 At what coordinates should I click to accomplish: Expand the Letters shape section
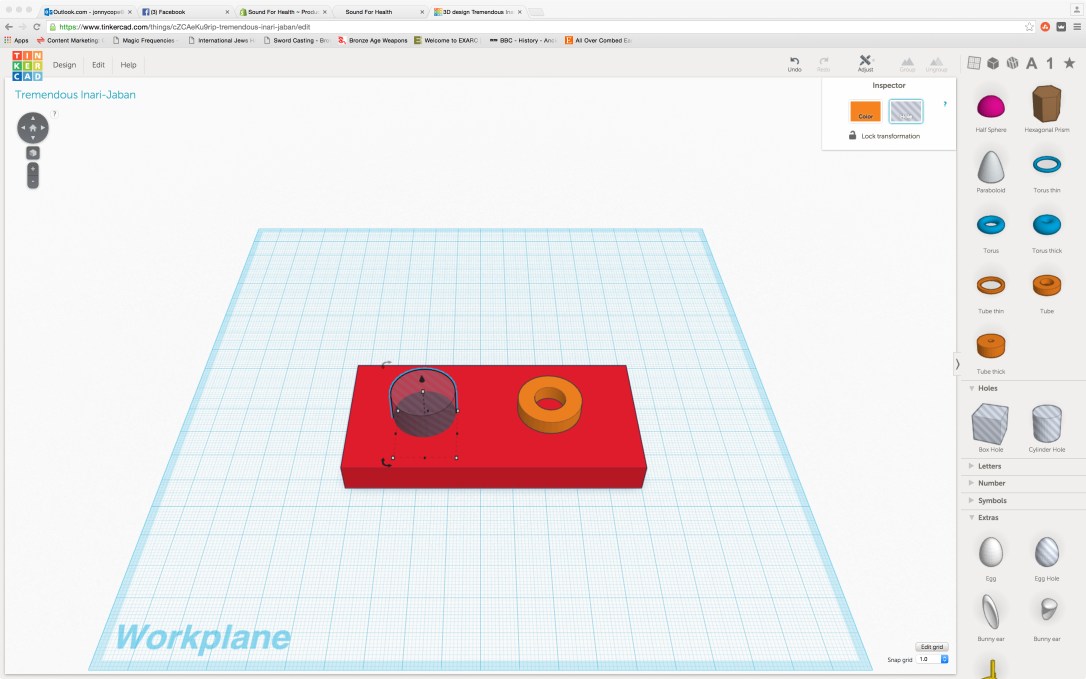990,466
